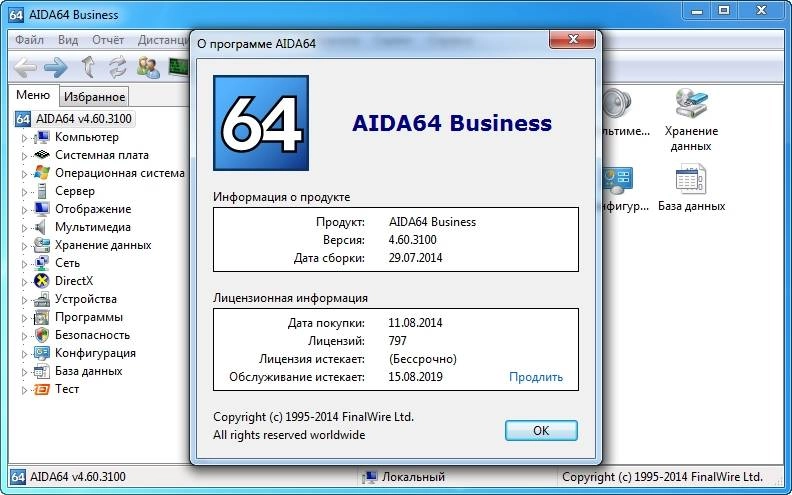Image resolution: width=792 pixels, height=495 pixels.
Task: Click purchase date 11.08.2014
Action: tap(415, 323)
